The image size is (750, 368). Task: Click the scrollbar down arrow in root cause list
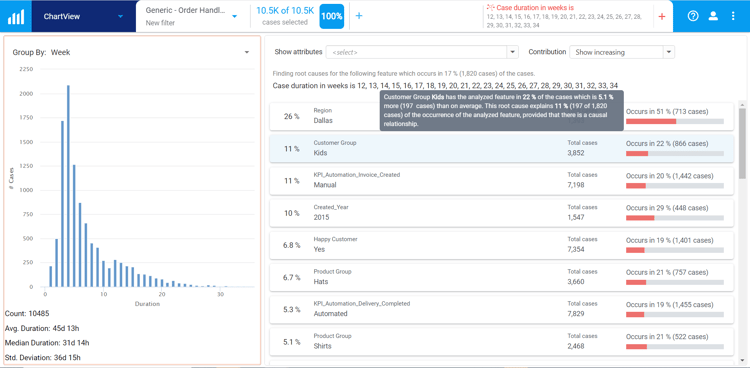coord(742,360)
